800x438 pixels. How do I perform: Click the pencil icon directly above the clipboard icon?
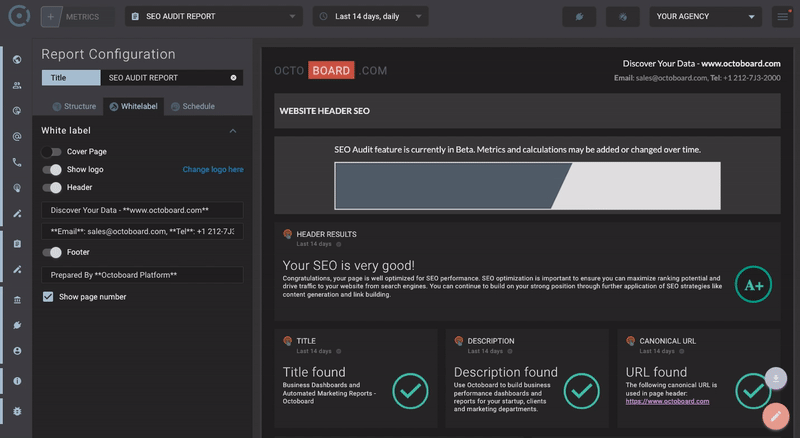tap(17, 214)
